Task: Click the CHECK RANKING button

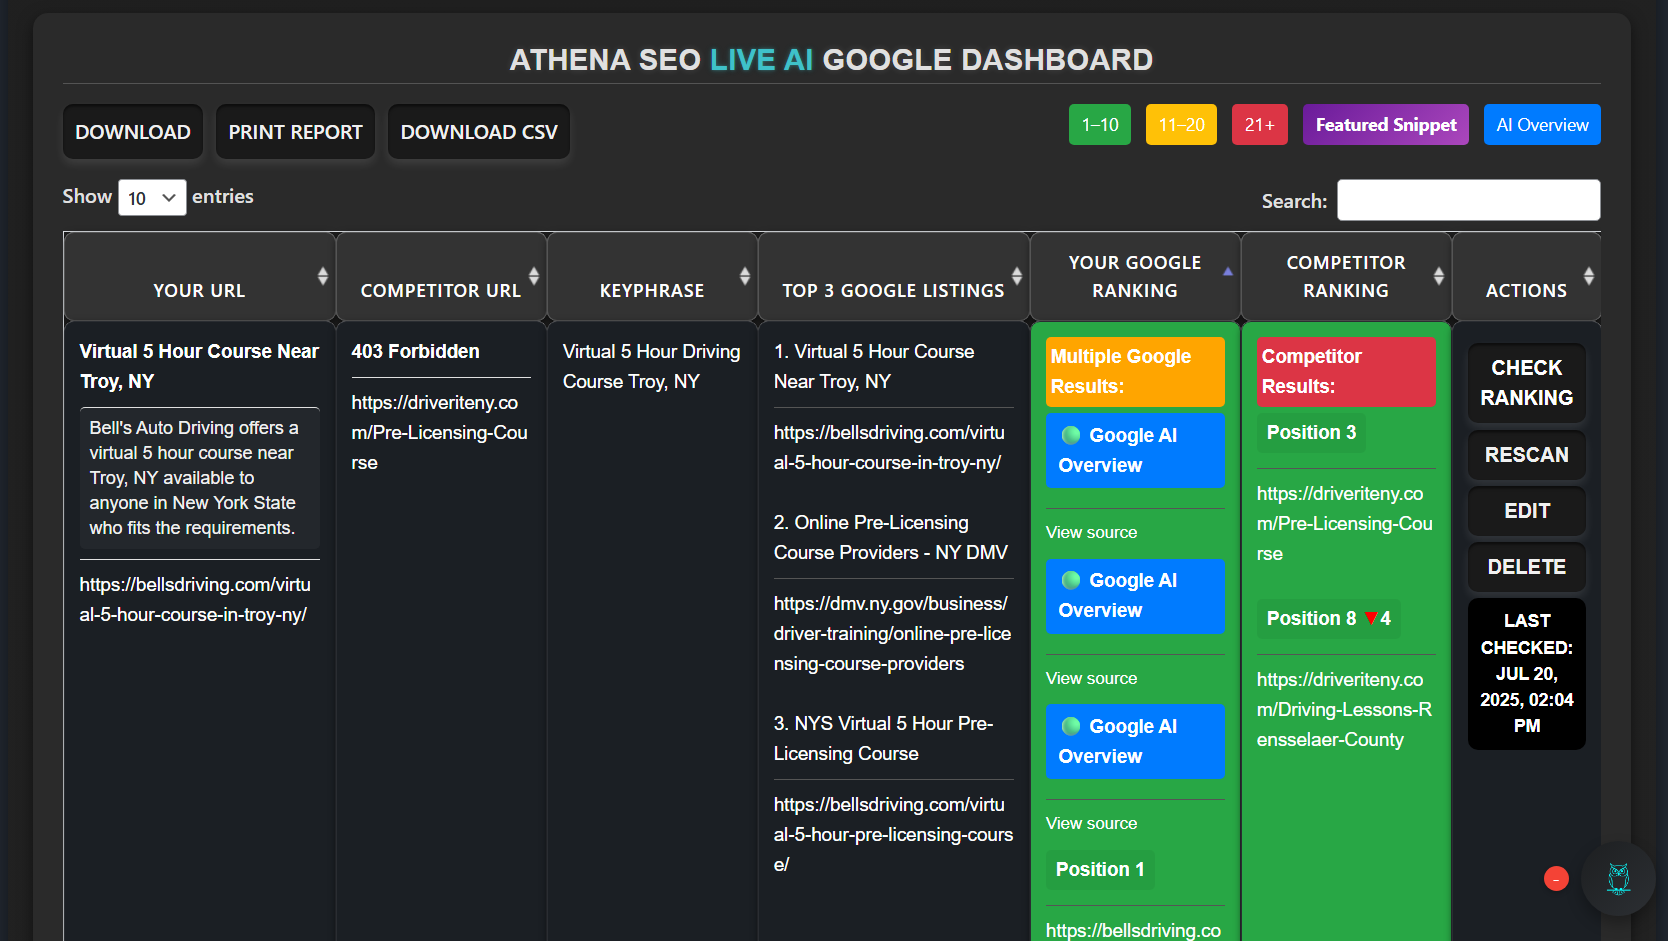Action: (1526, 383)
